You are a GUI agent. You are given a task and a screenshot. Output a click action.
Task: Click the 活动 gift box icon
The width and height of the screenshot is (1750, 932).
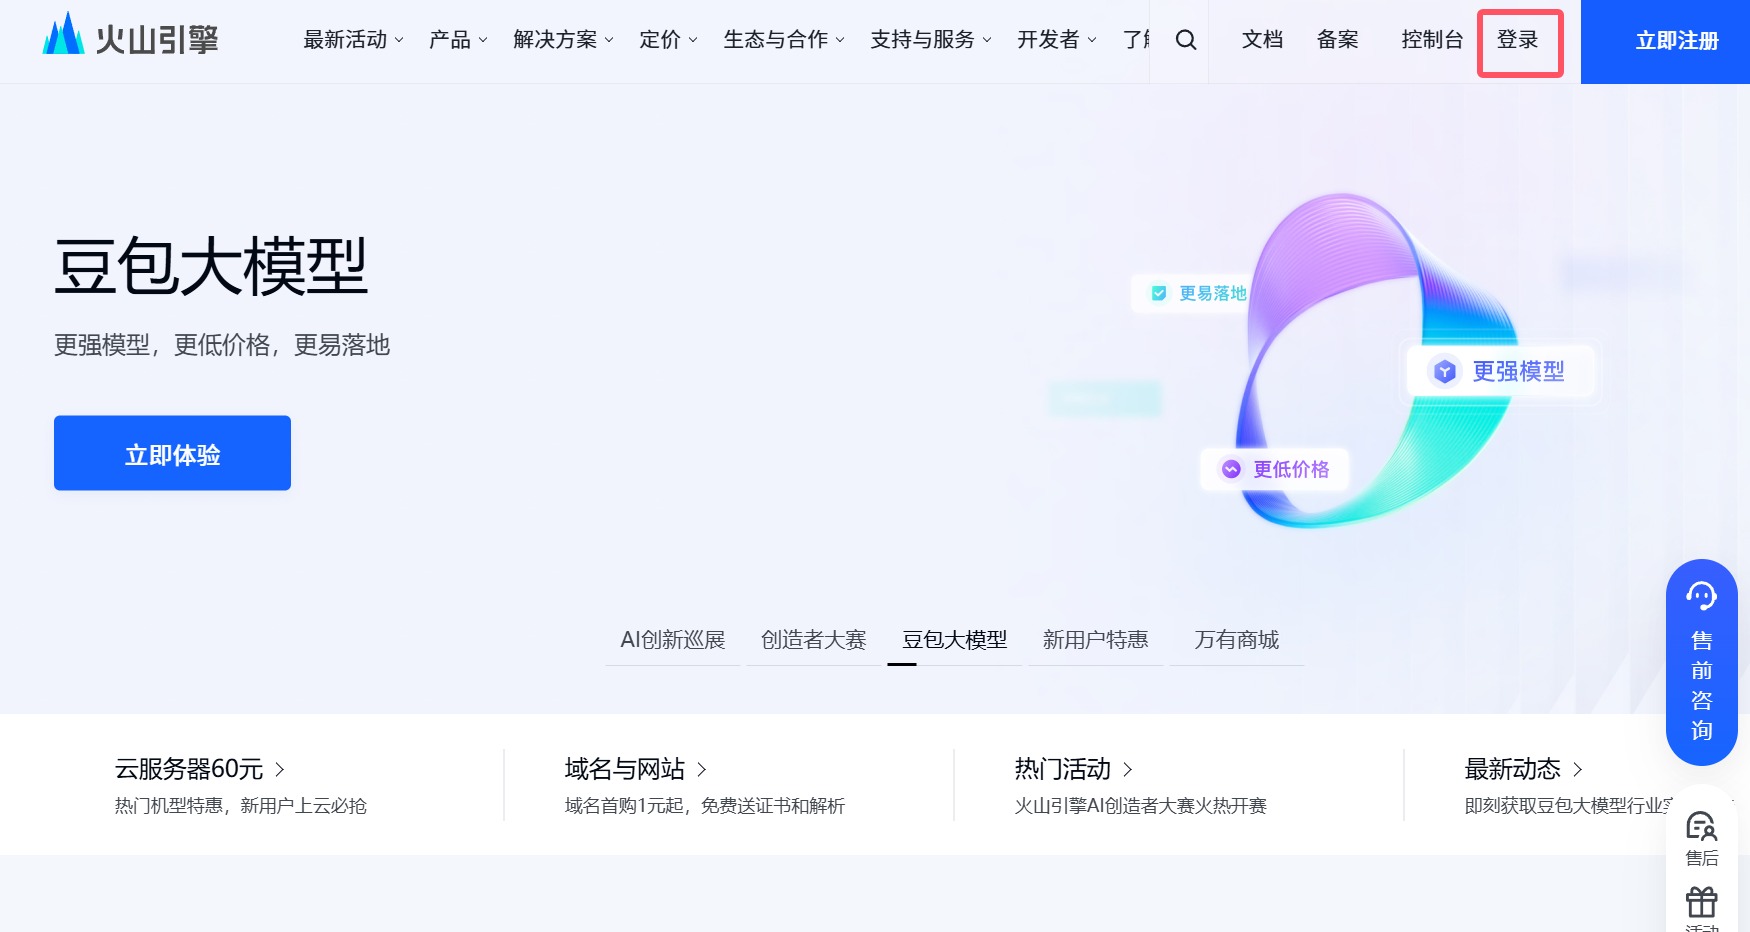pos(1701,903)
